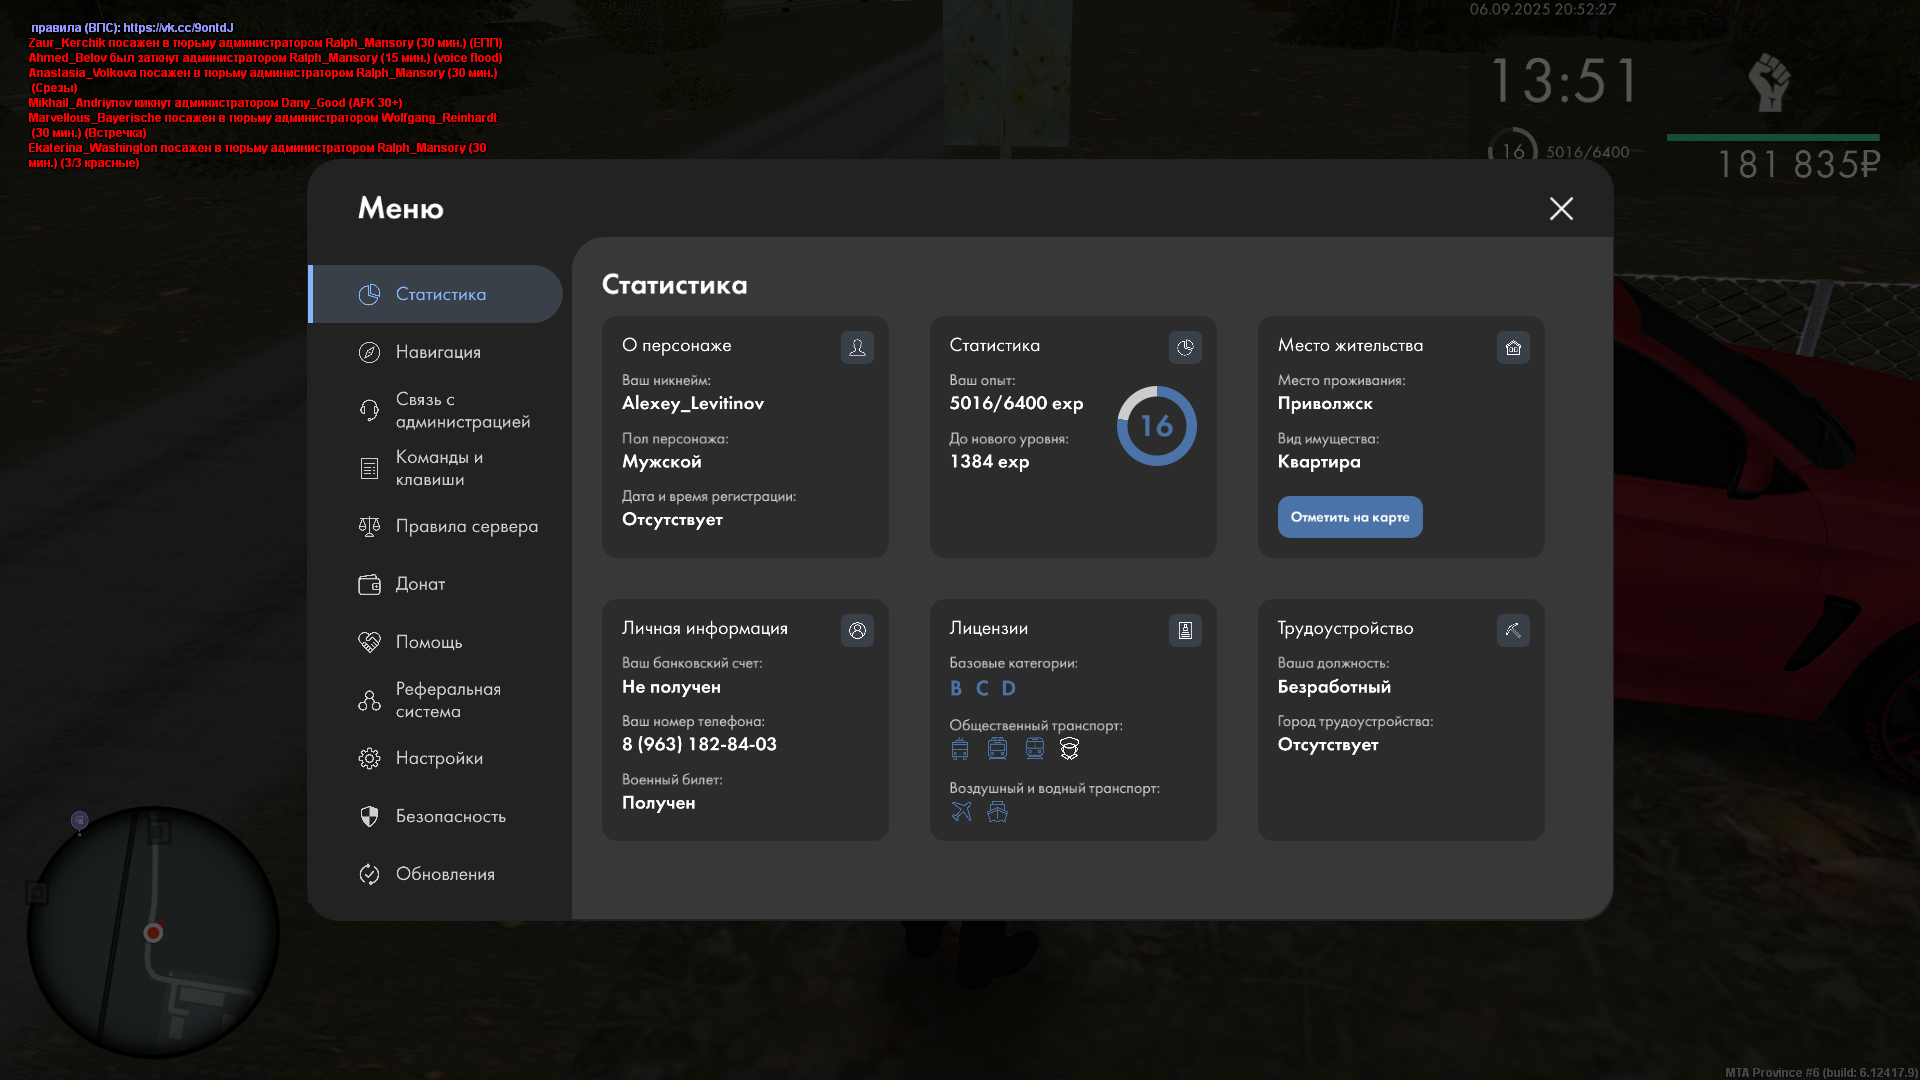Open the Безопасность sidebar item
Image resolution: width=1920 pixels, height=1080 pixels.
(x=449, y=816)
